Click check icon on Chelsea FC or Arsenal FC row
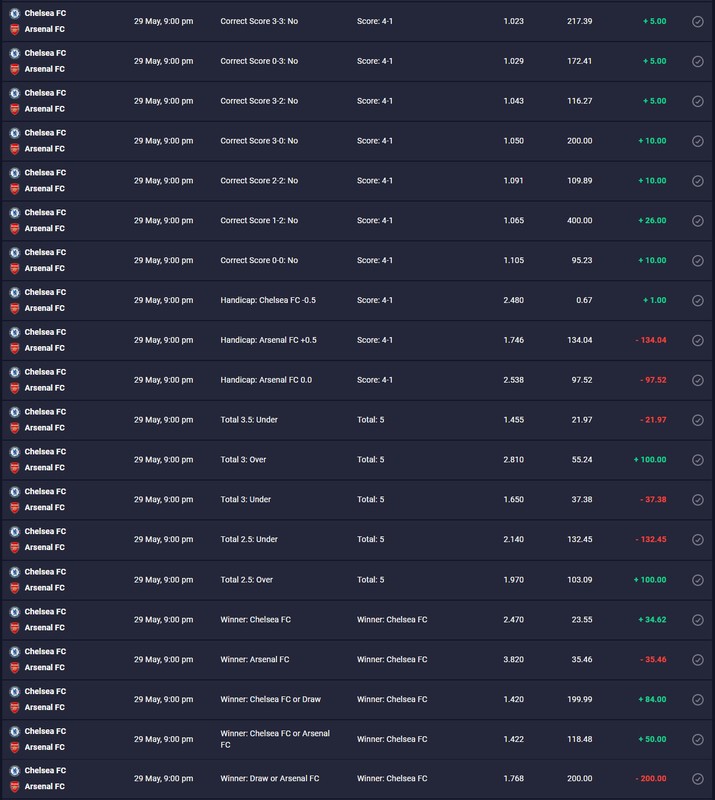 click(697, 739)
